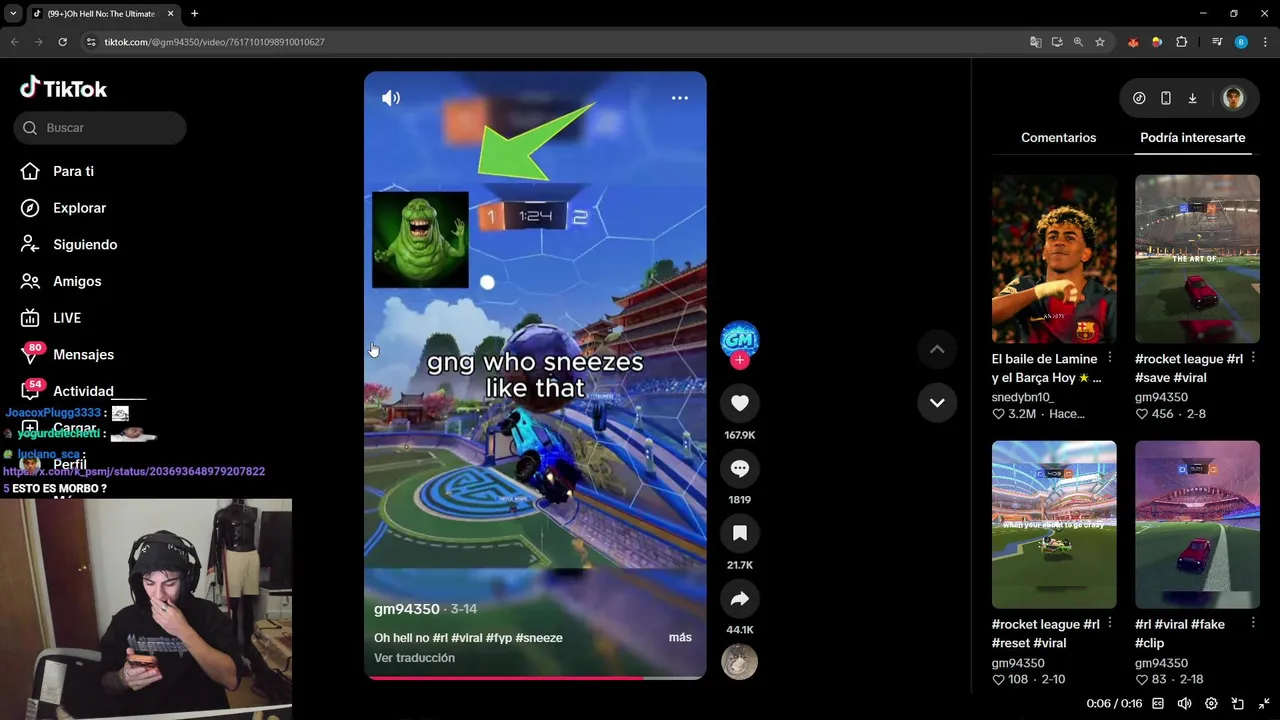Open a new browser tab

pos(194,14)
